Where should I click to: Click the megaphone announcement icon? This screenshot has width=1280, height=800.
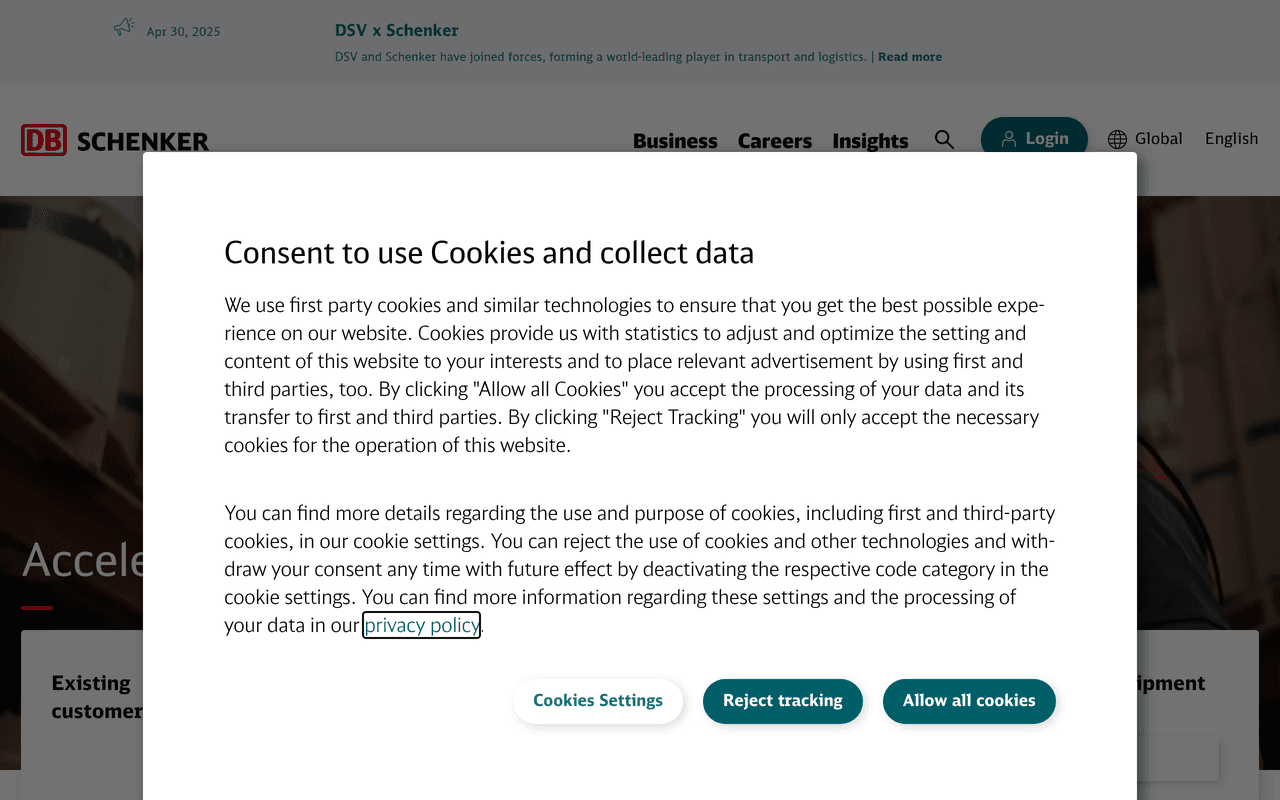[x=124, y=27]
